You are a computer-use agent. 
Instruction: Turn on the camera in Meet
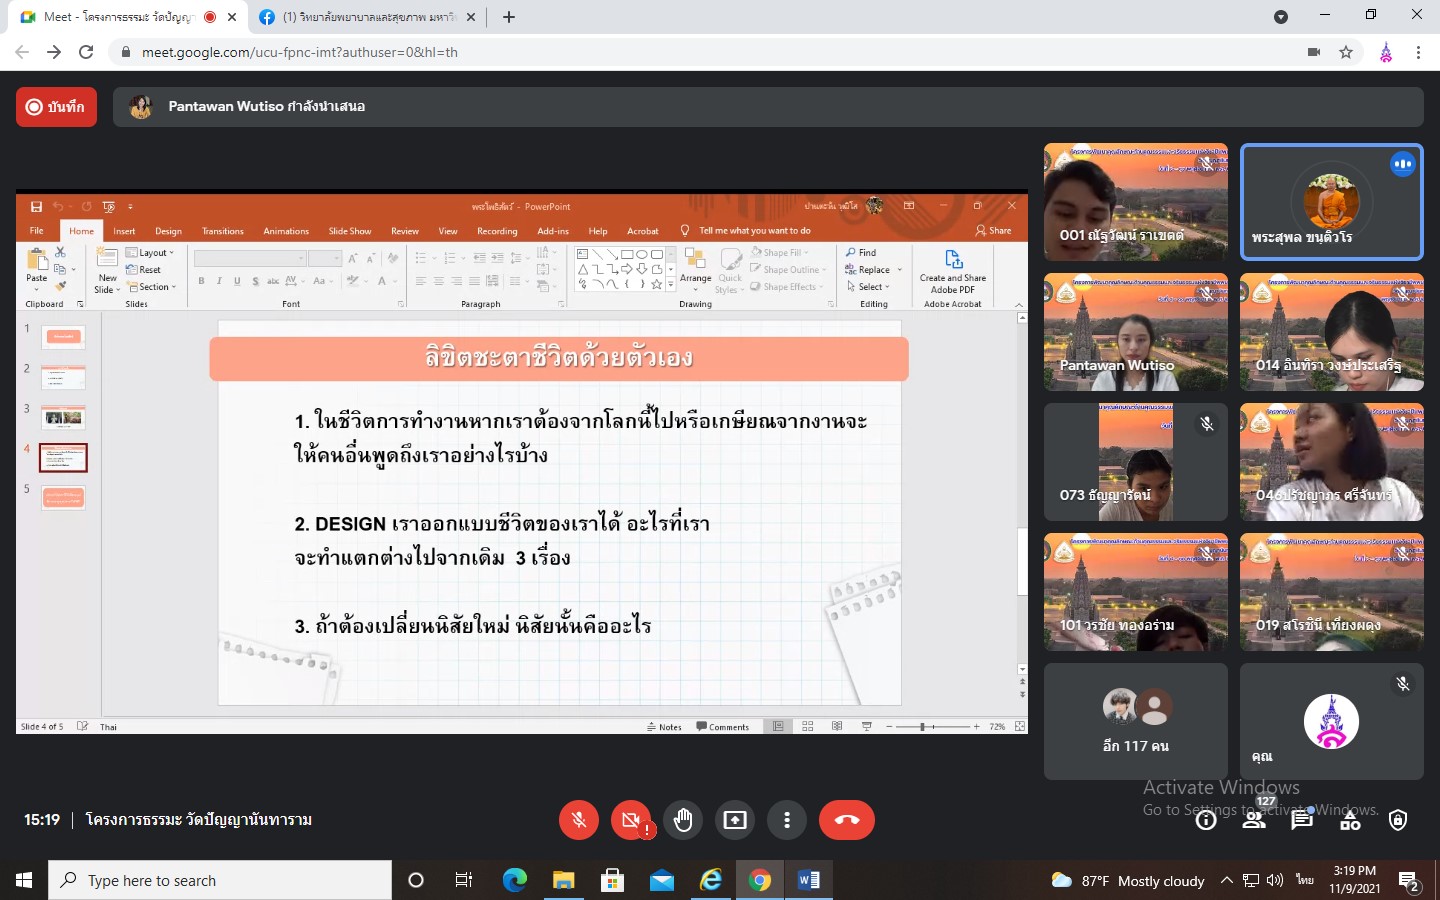(630, 820)
